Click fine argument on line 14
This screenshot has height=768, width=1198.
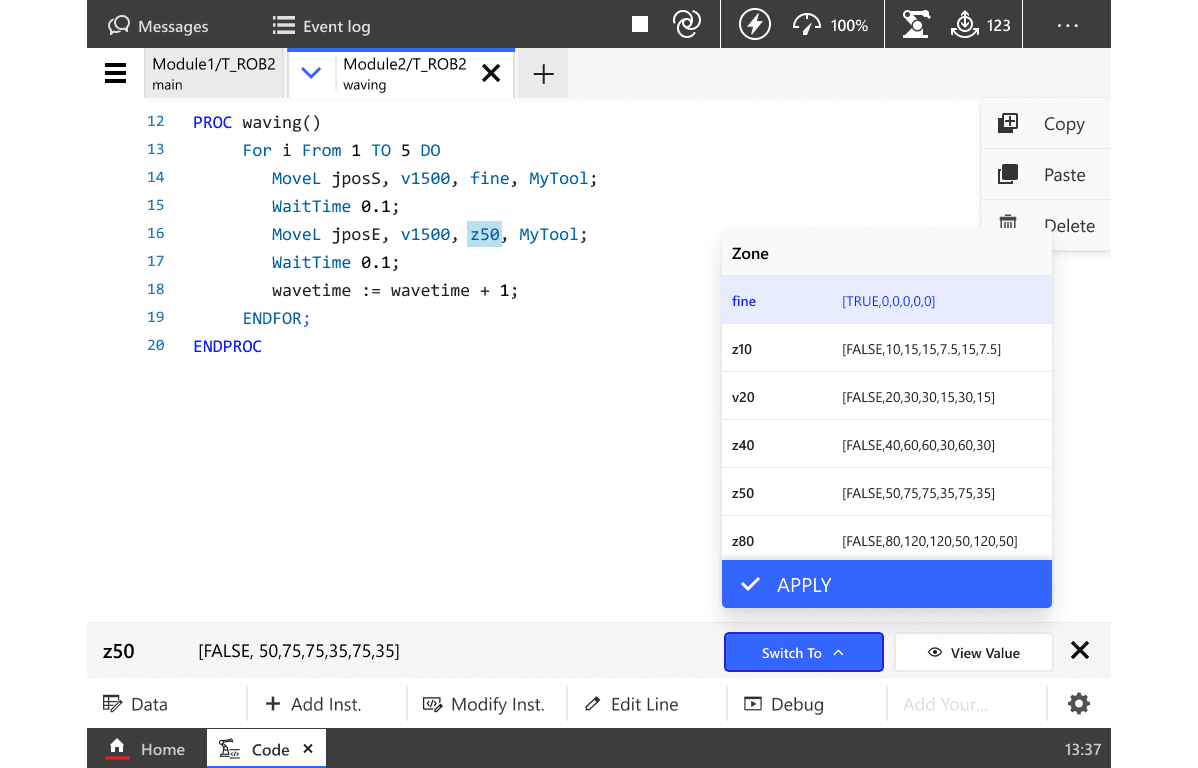[x=490, y=178]
